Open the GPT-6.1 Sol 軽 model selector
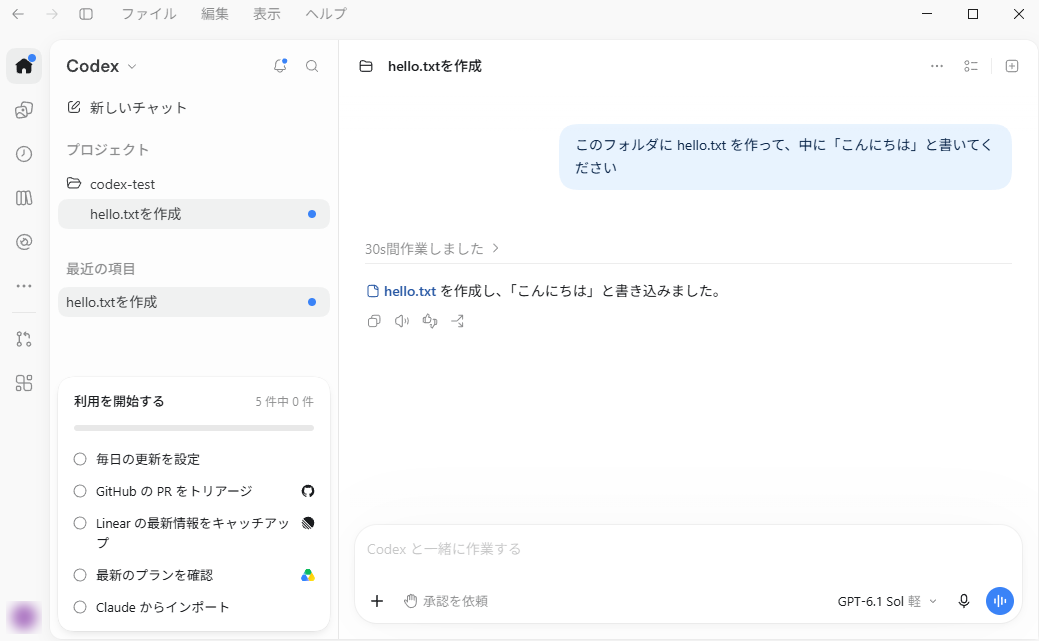The image size is (1039, 641). point(887,601)
